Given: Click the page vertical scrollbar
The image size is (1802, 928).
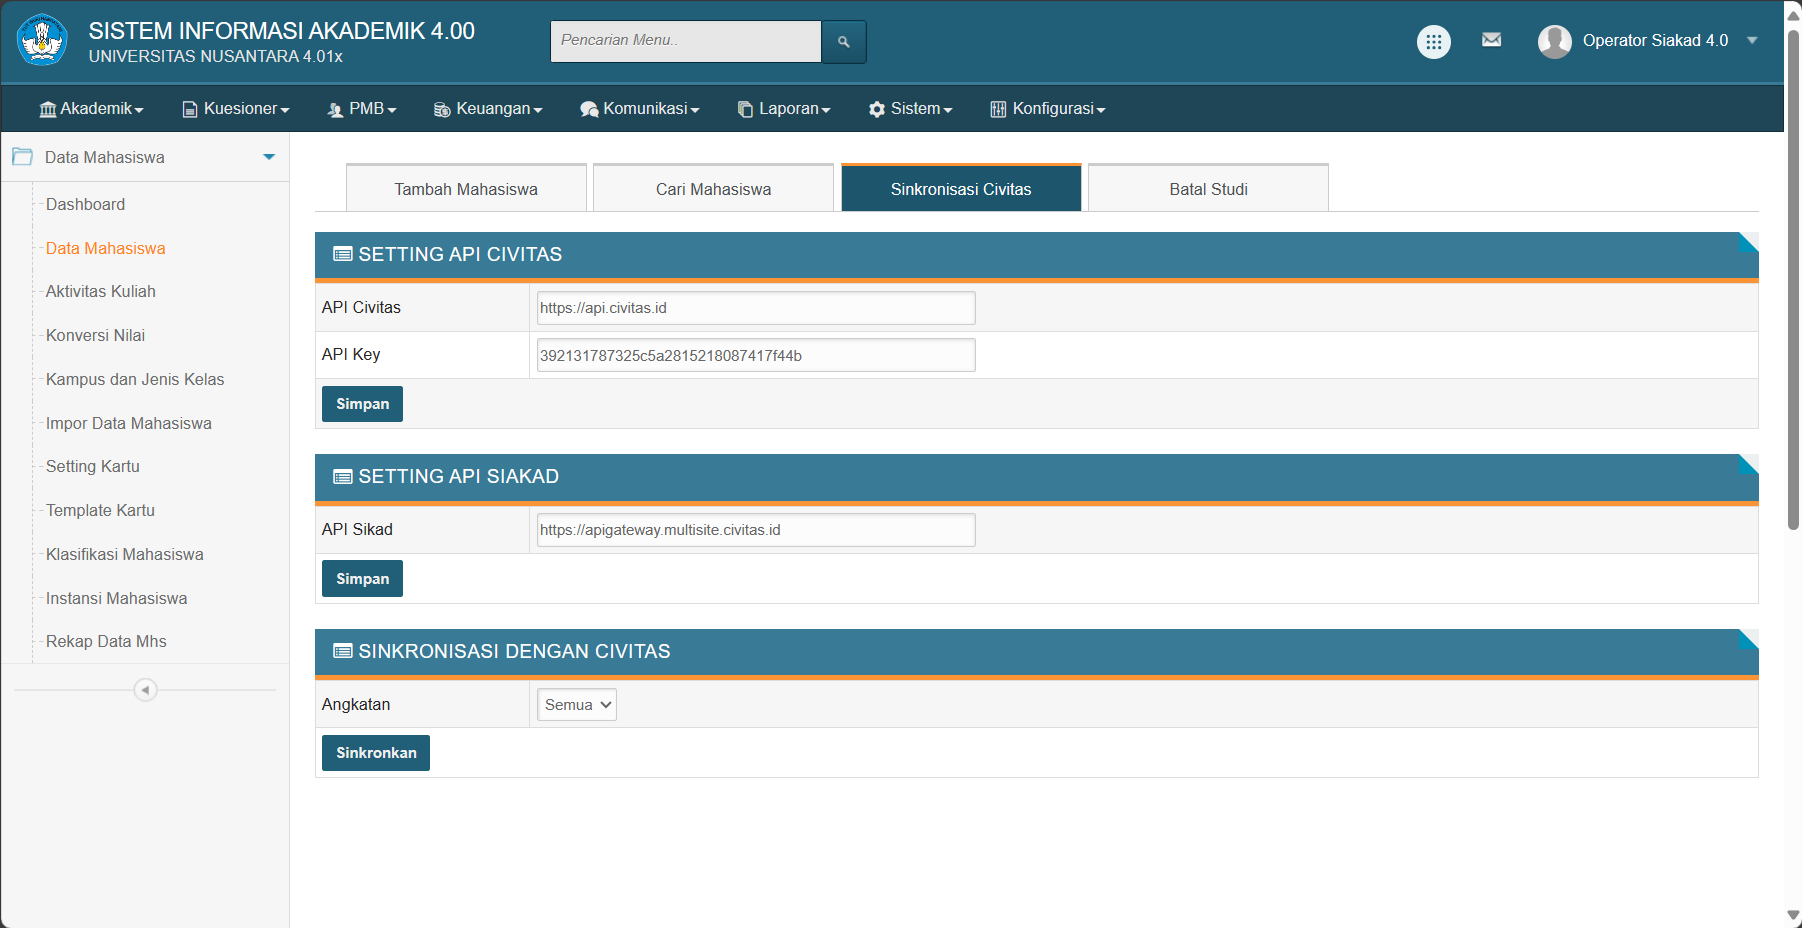Looking at the screenshot, I should [1793, 280].
